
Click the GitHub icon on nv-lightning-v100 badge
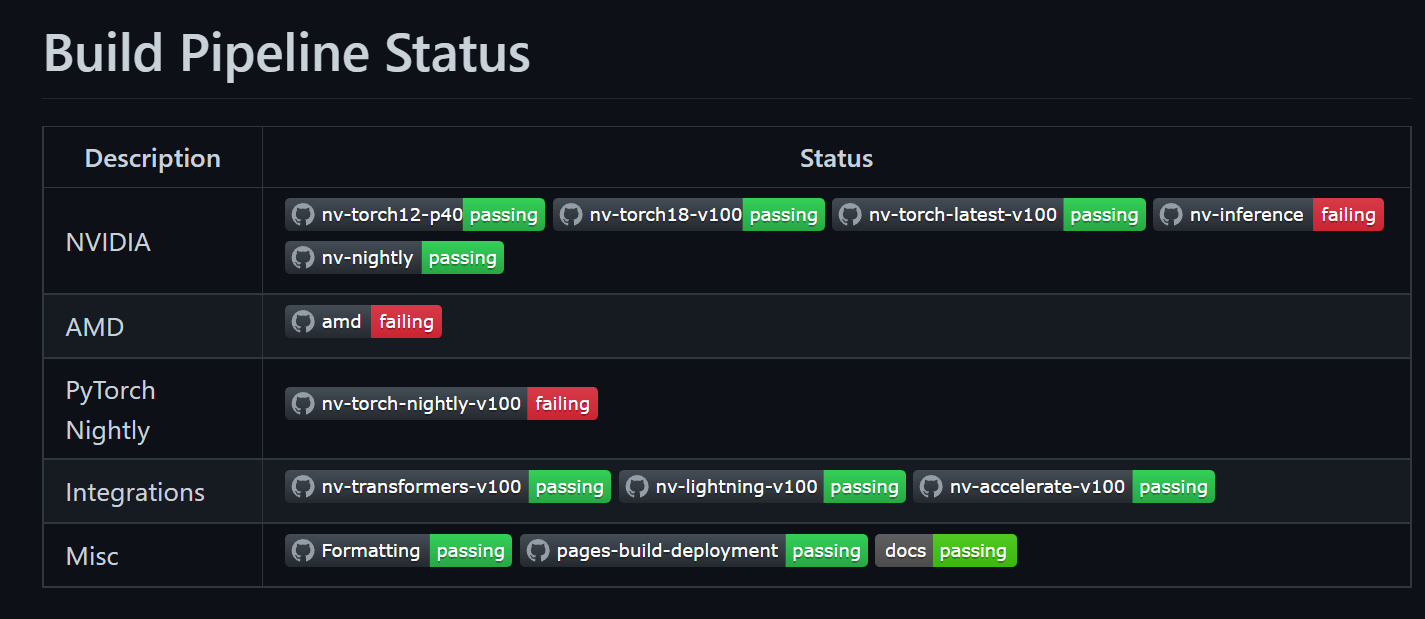click(636, 487)
